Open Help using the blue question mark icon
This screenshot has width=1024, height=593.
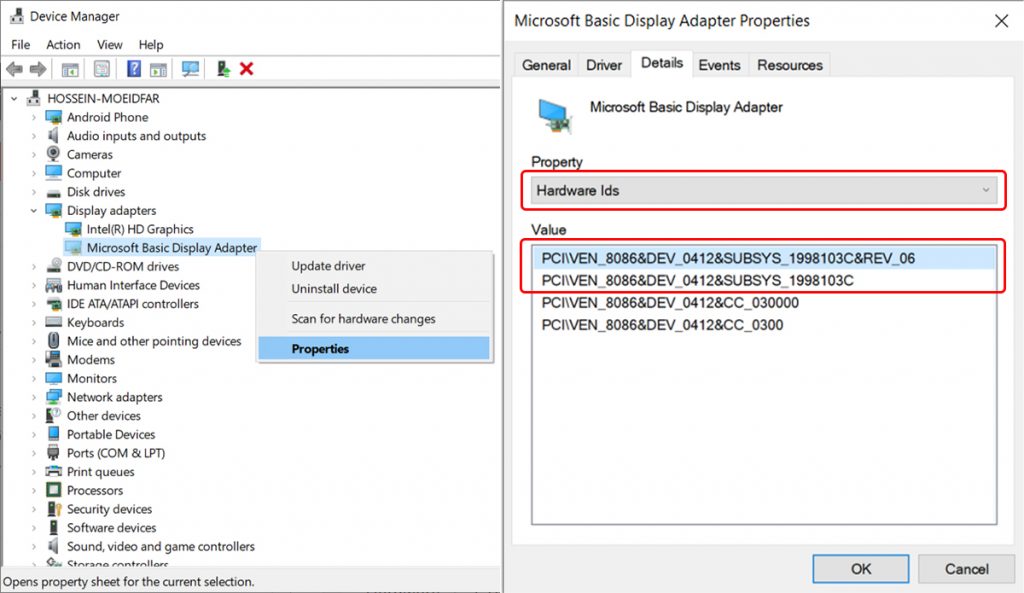pos(133,69)
